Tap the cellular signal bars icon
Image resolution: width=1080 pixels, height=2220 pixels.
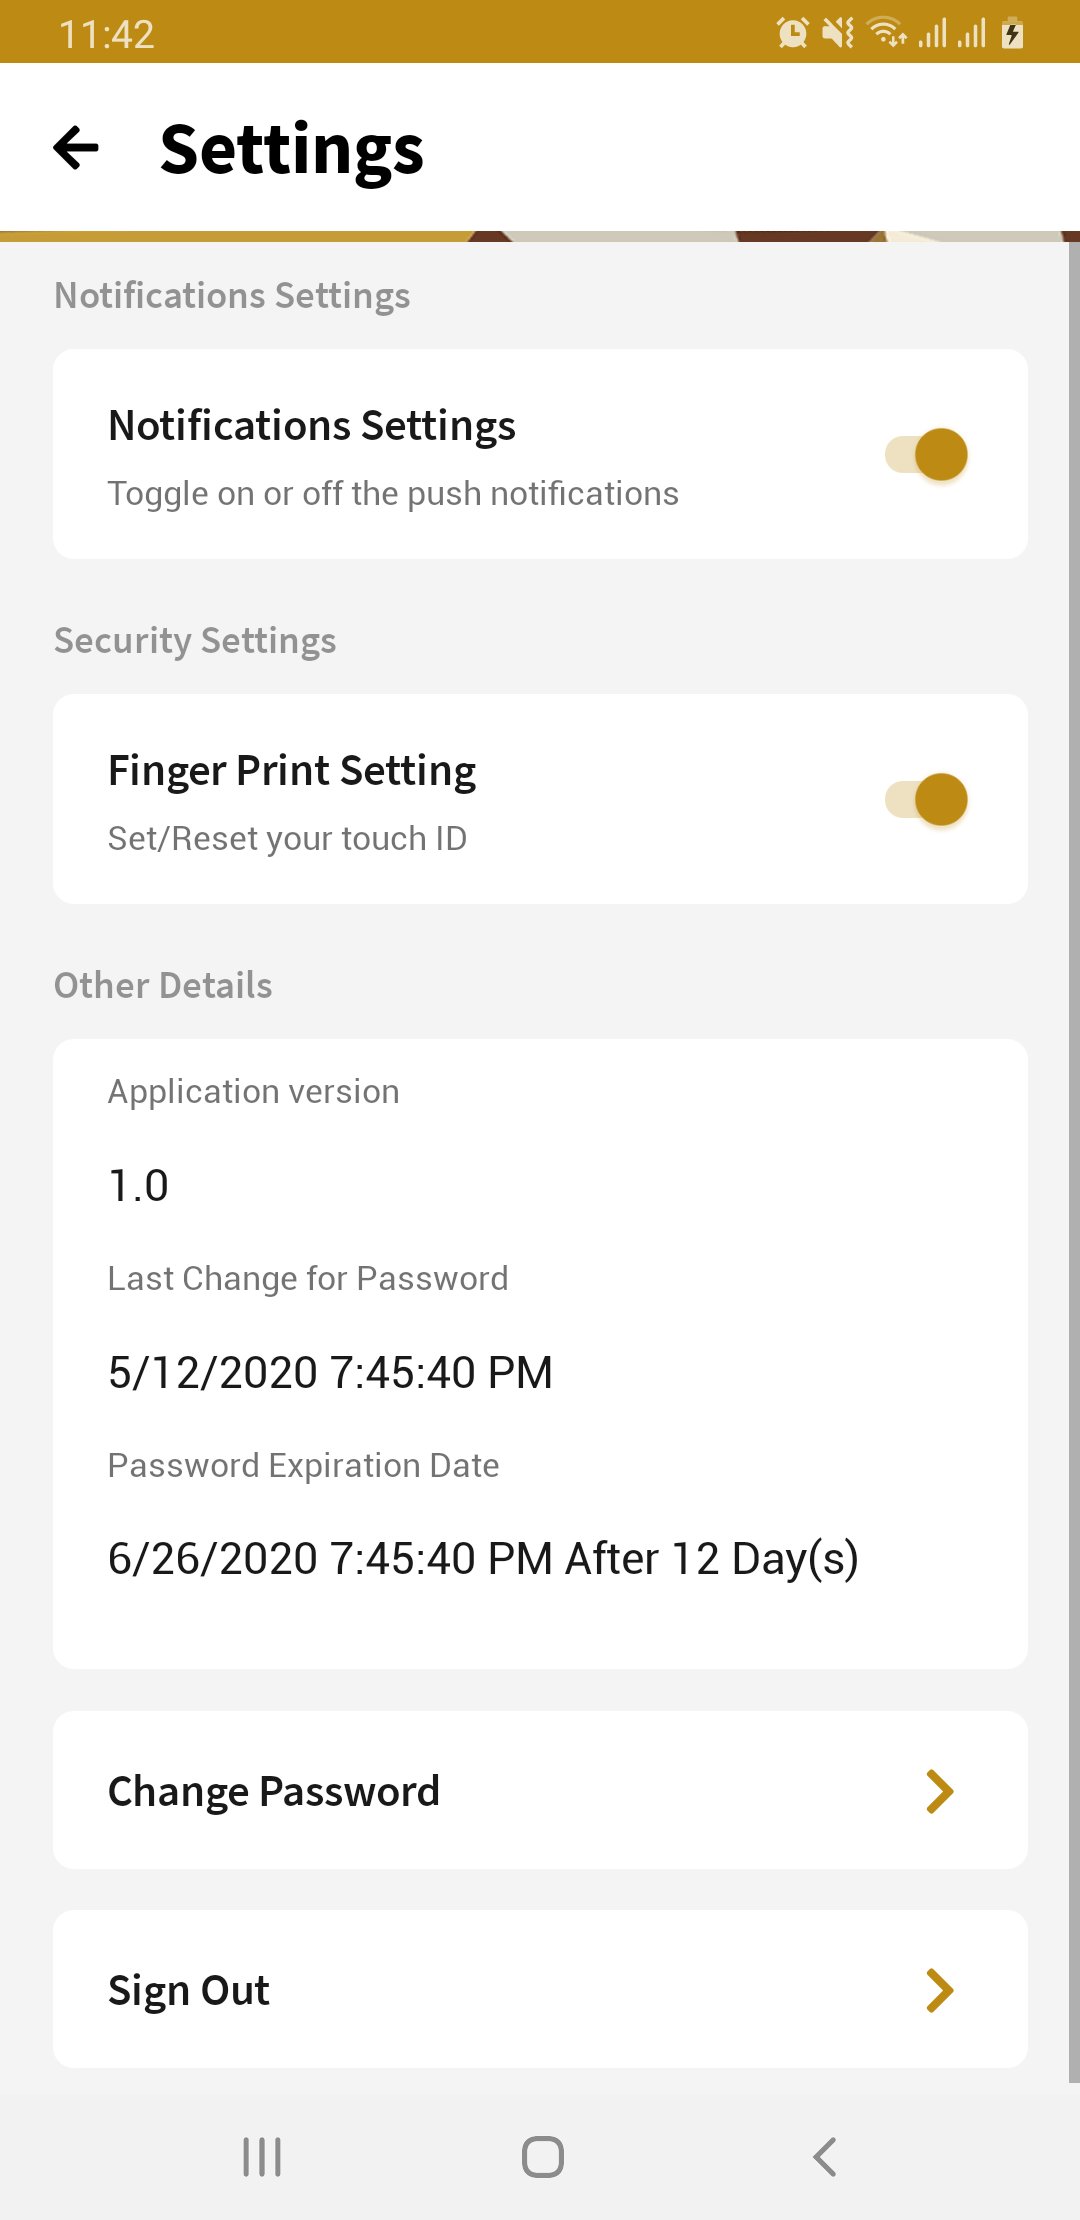pos(952,34)
